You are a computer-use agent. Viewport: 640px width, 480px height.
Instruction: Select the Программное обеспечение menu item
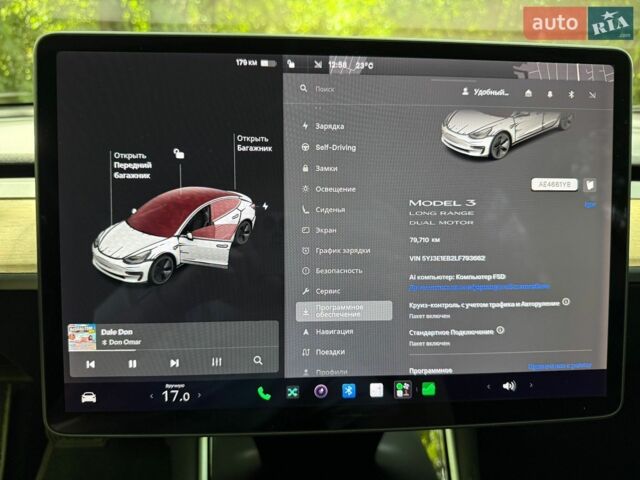[x=344, y=311]
